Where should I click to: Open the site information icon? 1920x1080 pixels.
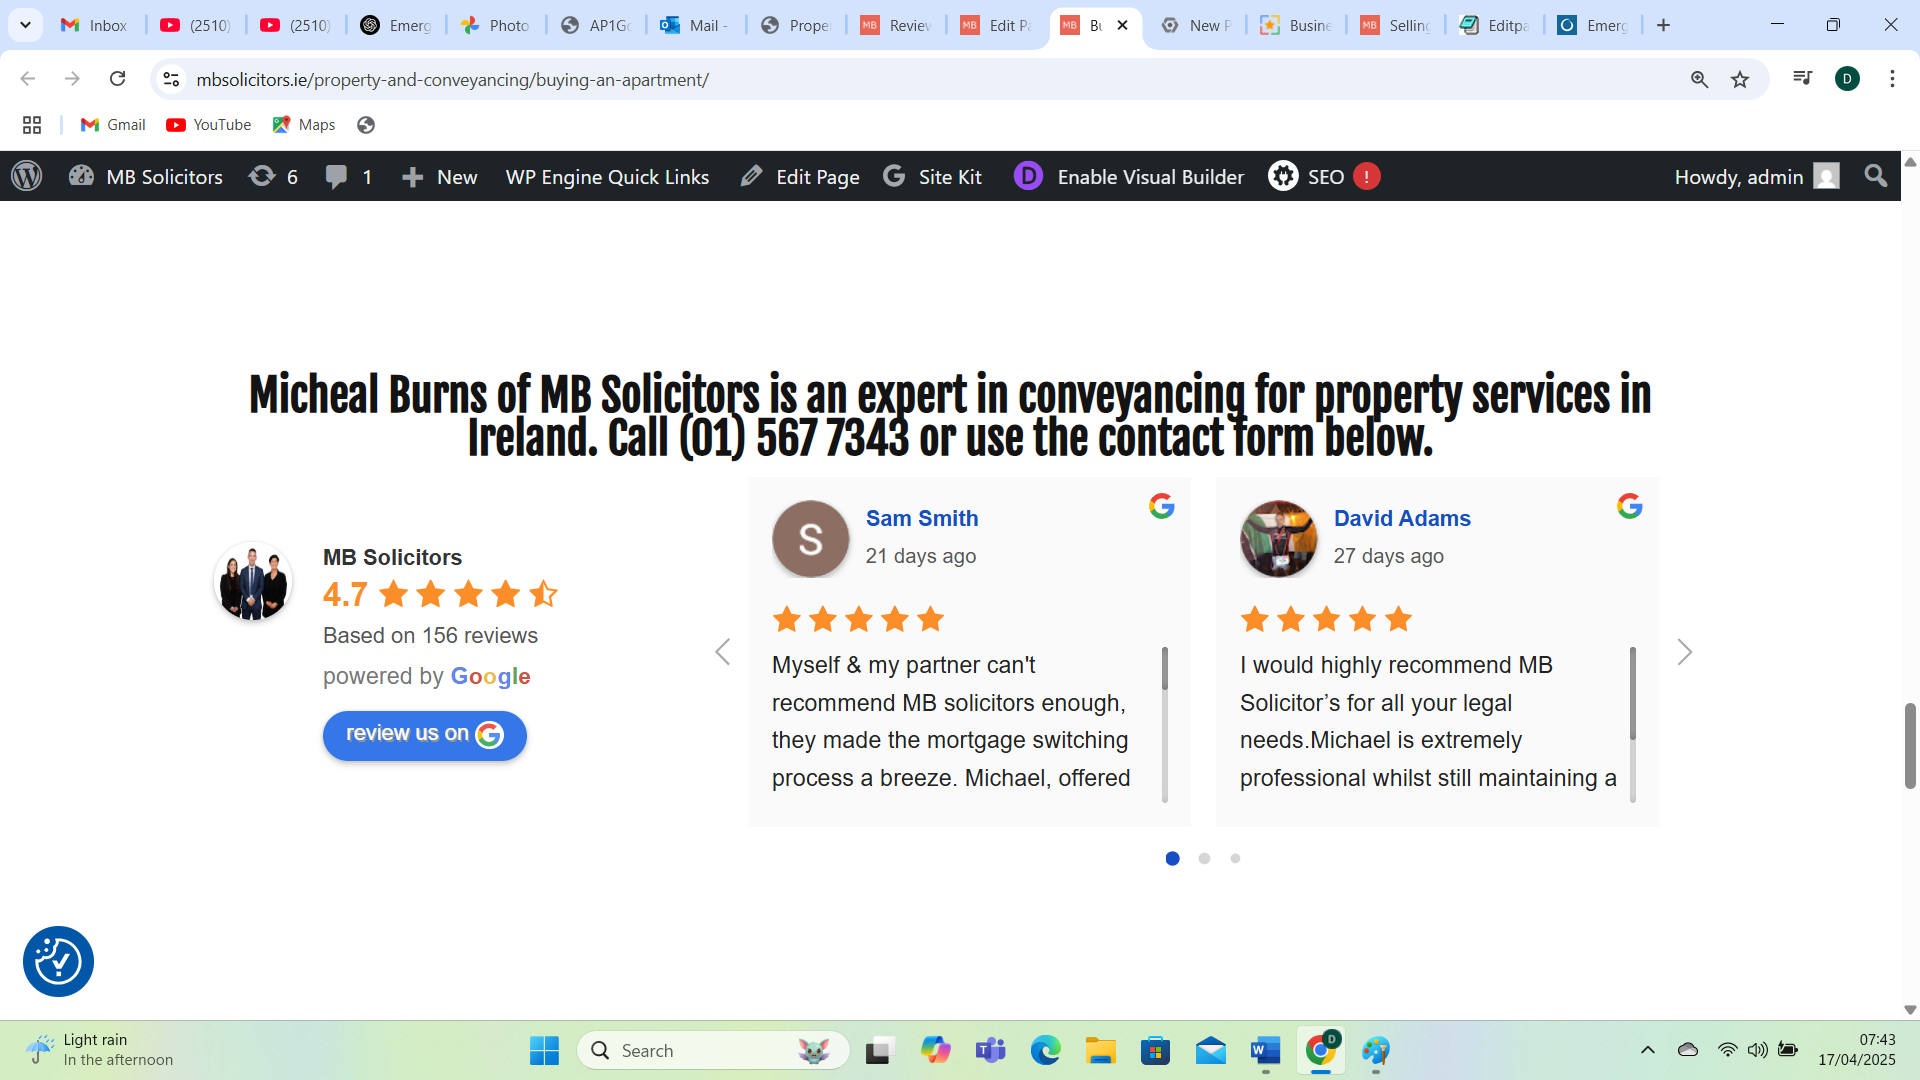pyautogui.click(x=171, y=79)
